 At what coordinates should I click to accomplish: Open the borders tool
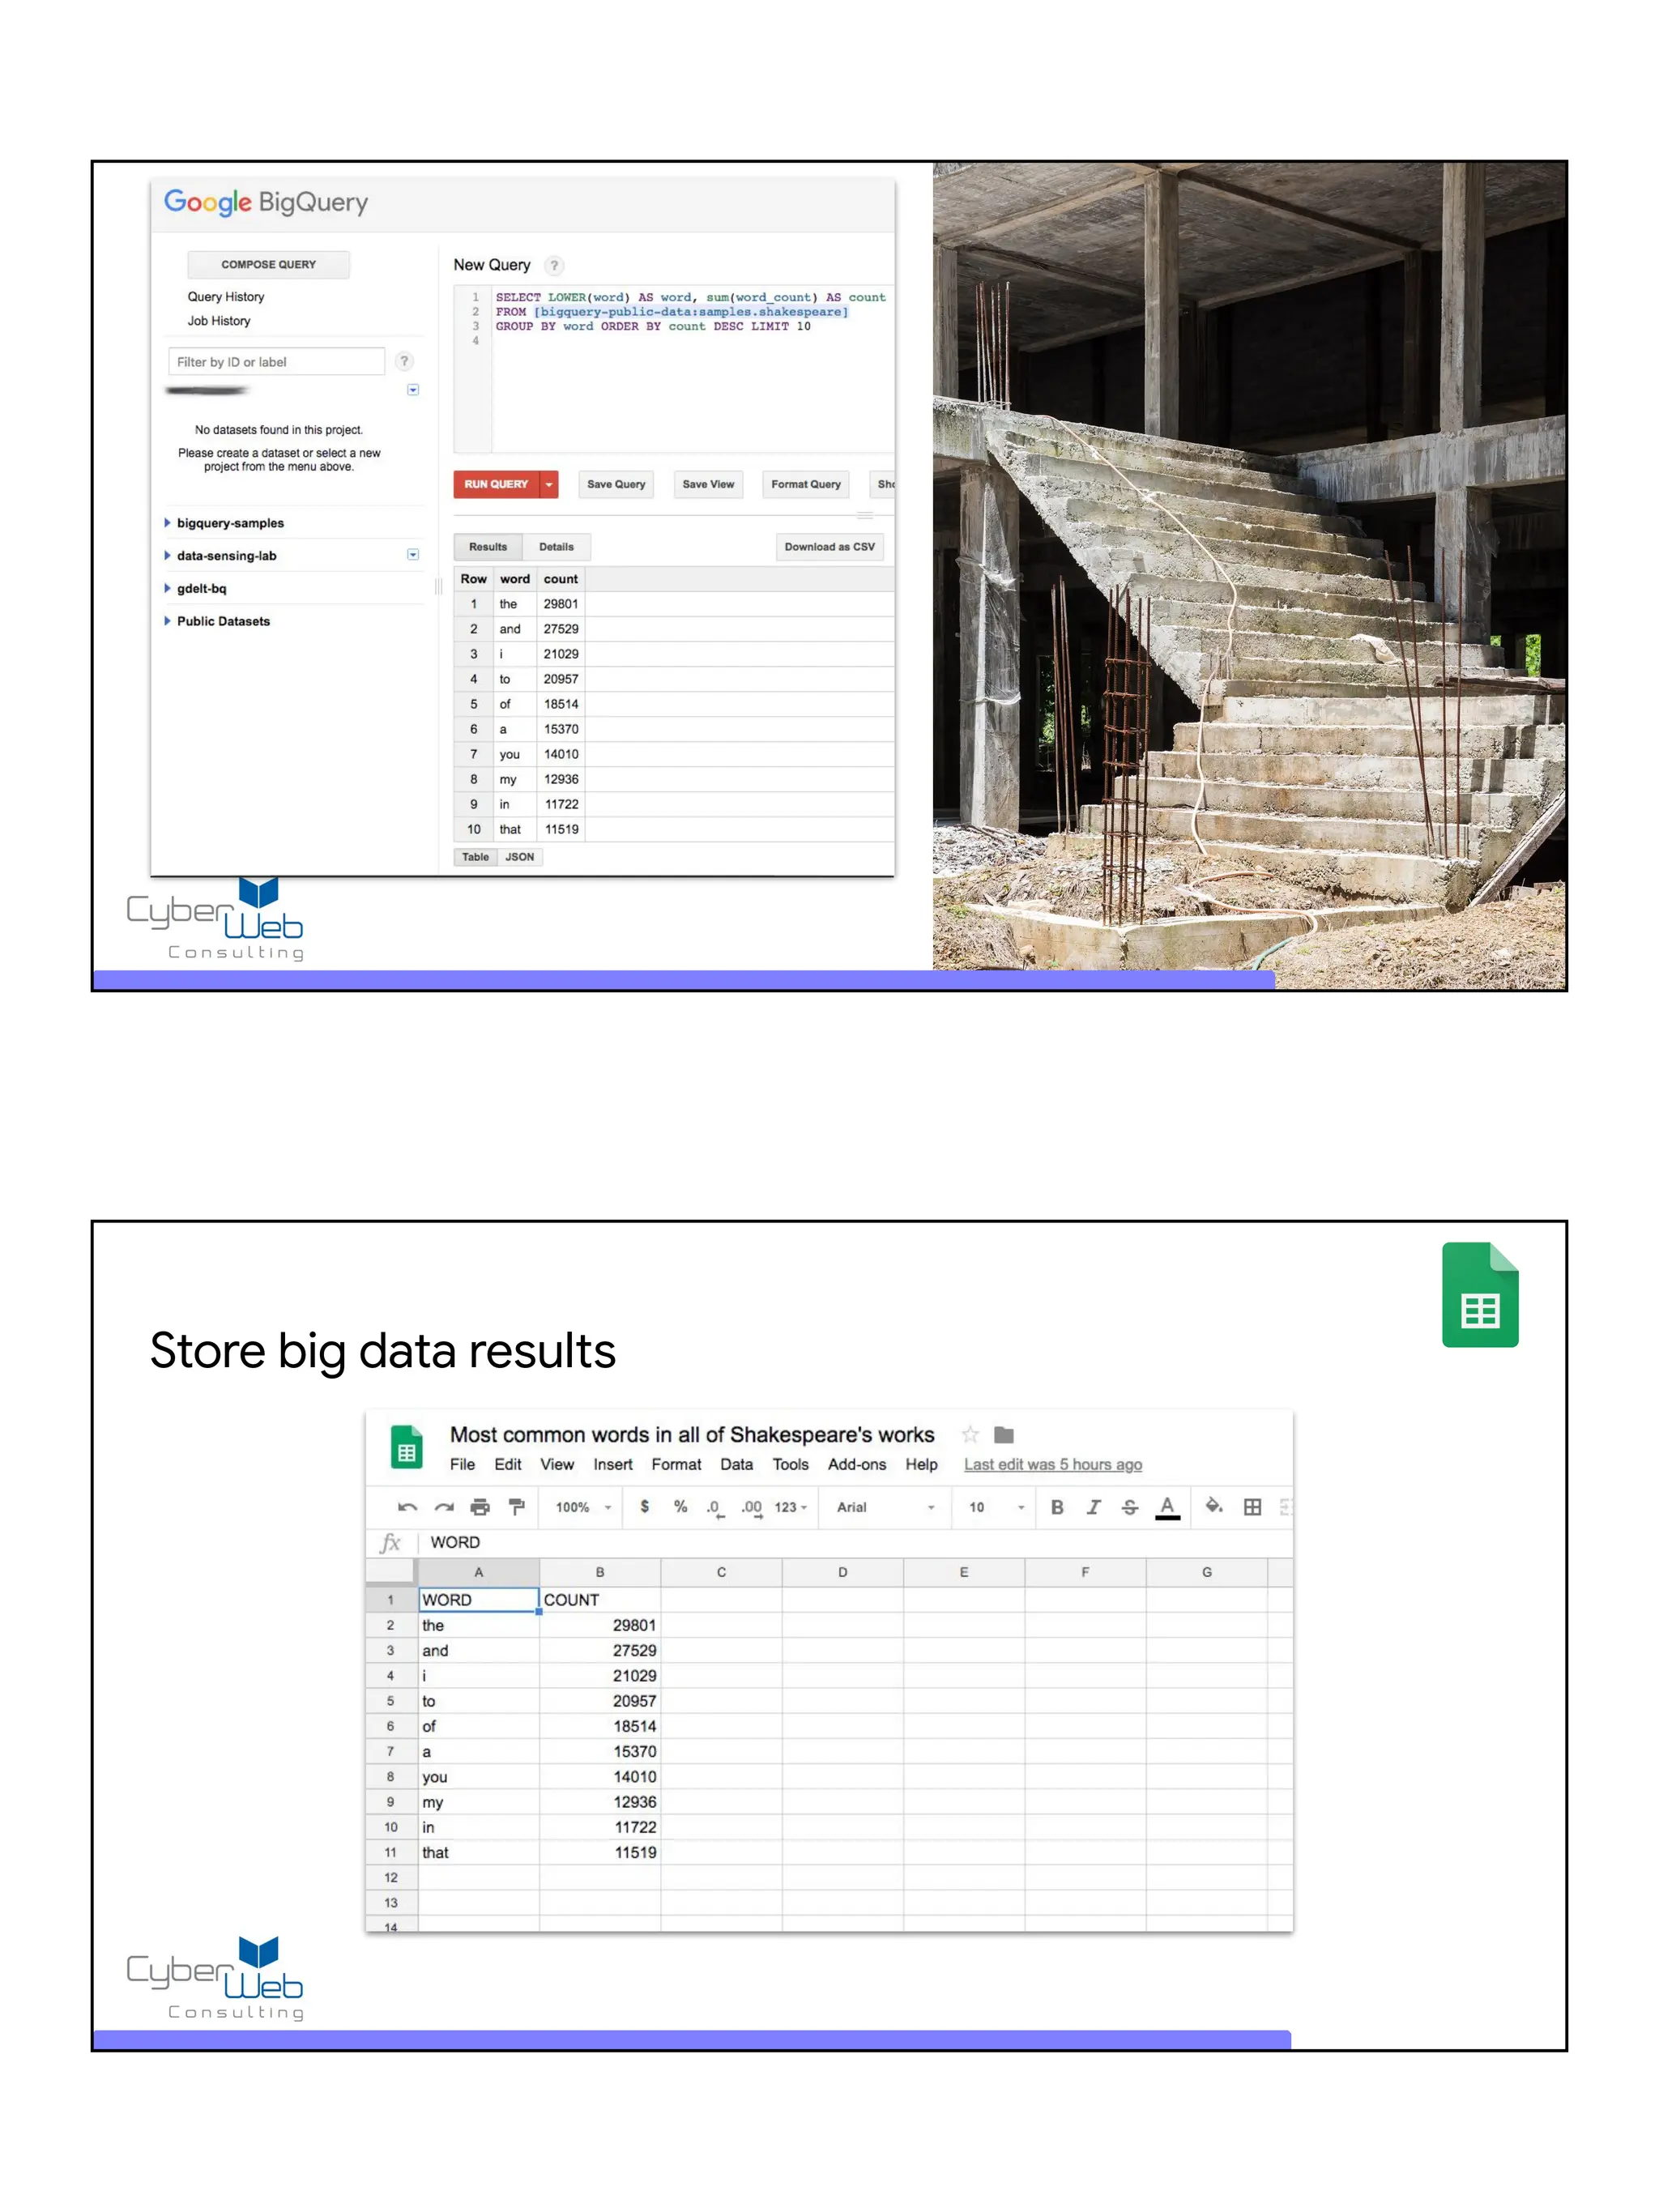click(x=1252, y=1507)
